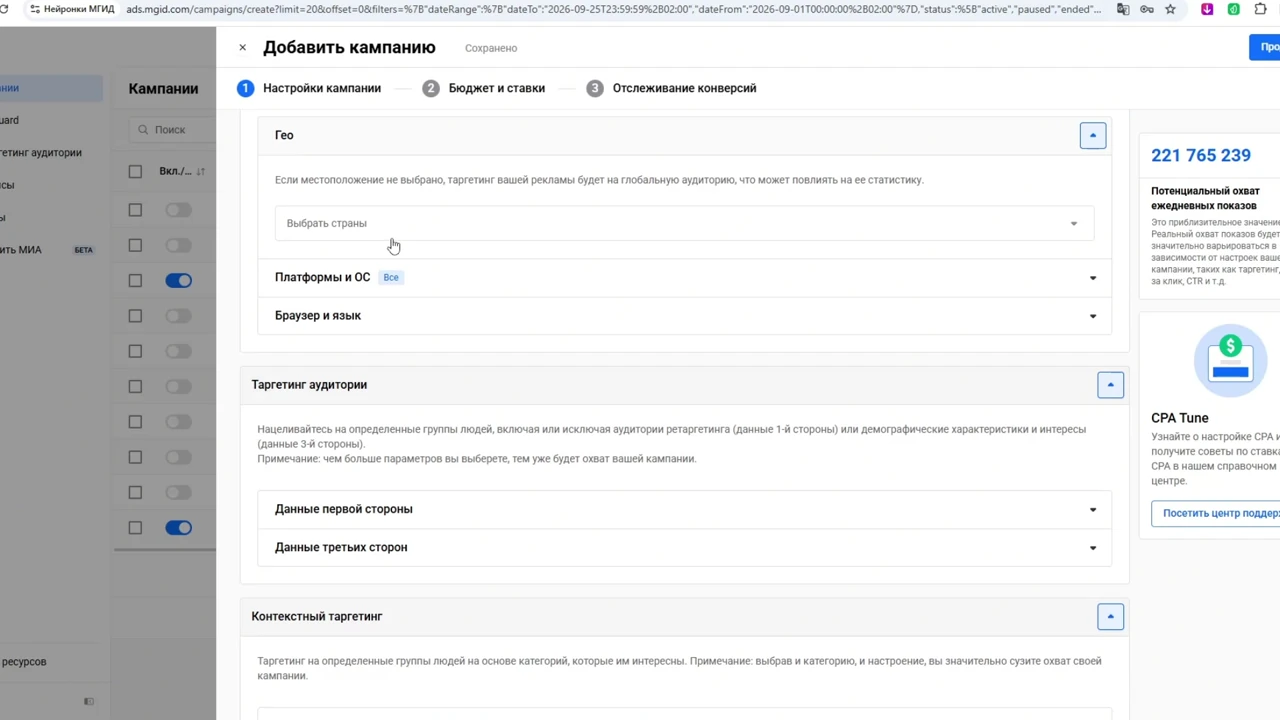Click the CPA Tune dollar illustration
The height and width of the screenshot is (720, 1280).
click(x=1230, y=359)
